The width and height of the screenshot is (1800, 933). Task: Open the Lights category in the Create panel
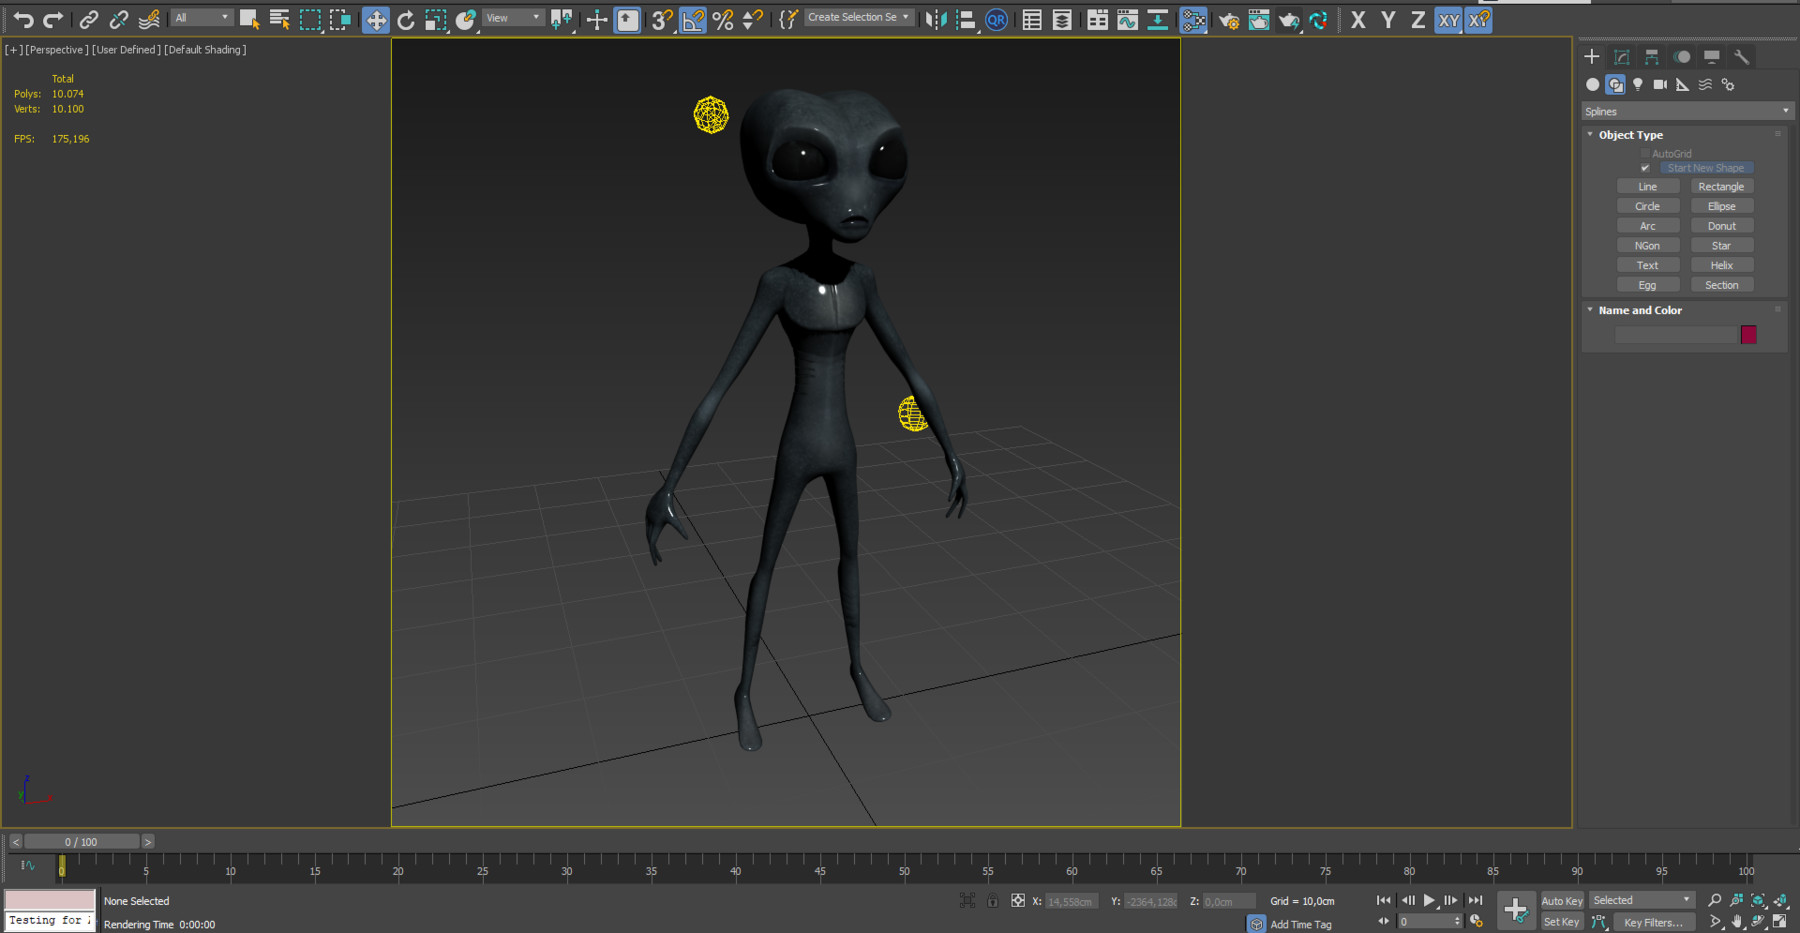pos(1637,84)
